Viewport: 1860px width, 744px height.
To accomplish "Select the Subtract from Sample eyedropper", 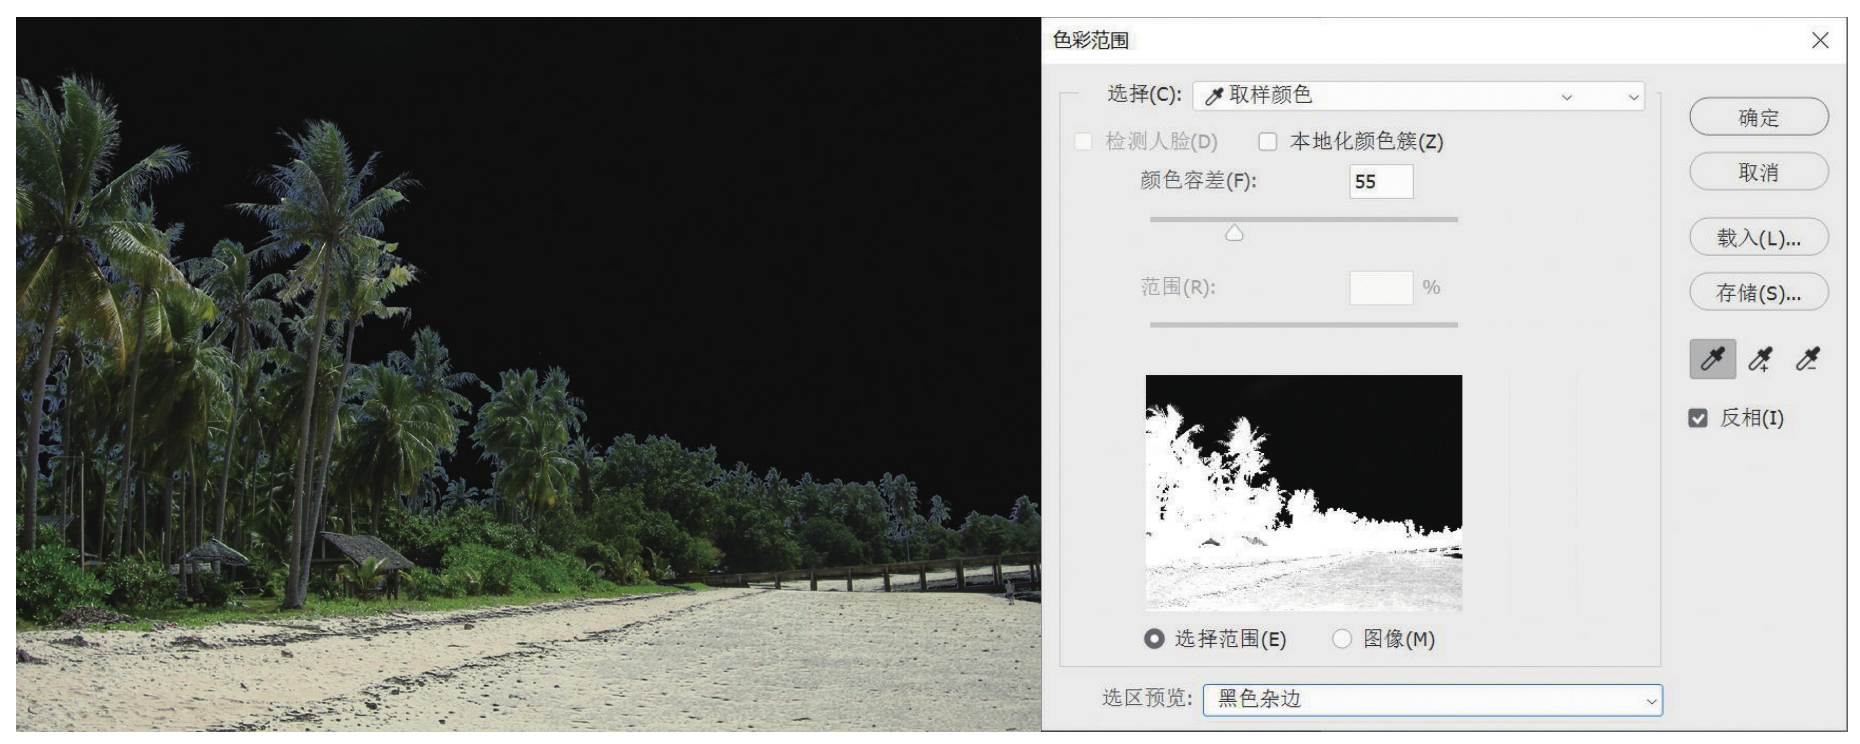I will [1807, 359].
